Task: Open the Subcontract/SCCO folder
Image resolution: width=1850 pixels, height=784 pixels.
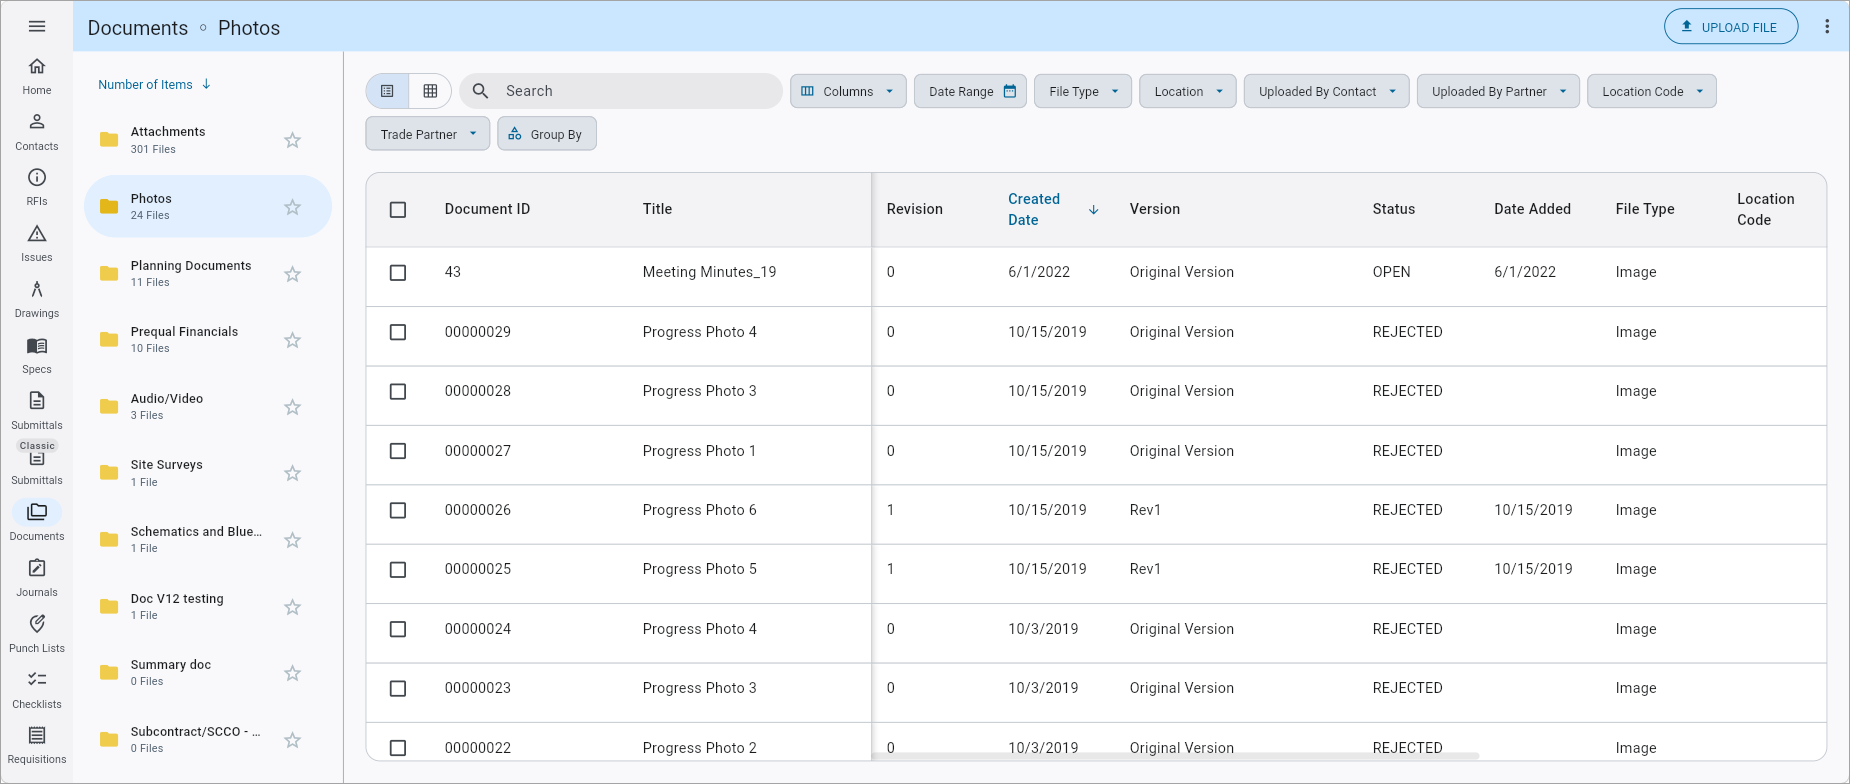Action: coord(208,740)
